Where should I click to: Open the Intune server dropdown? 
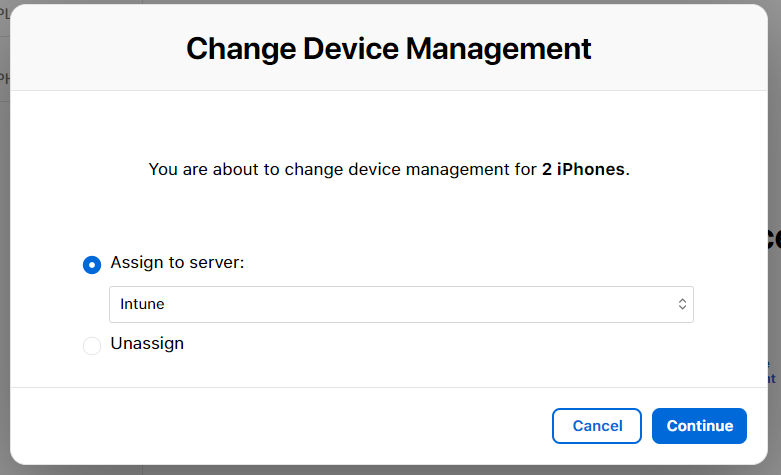pyautogui.click(x=400, y=304)
